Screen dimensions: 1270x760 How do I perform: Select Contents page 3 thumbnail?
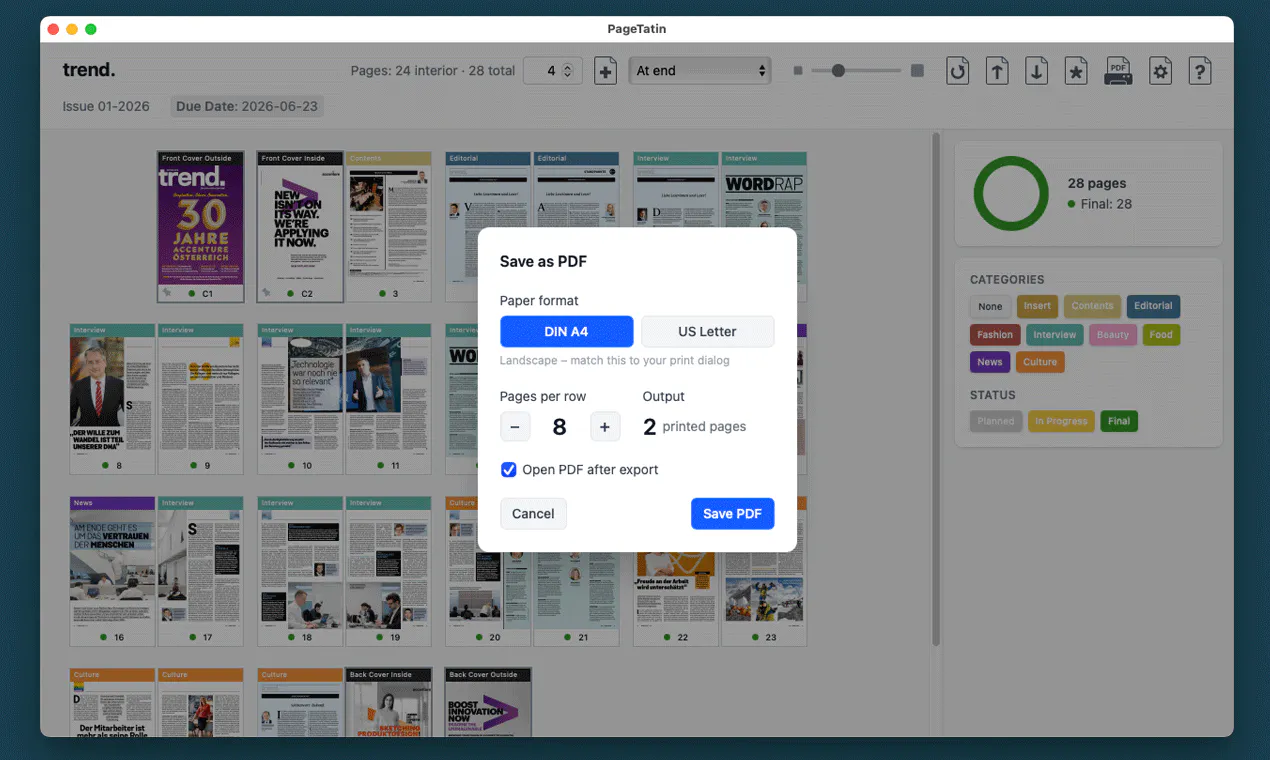pyautogui.click(x=389, y=227)
